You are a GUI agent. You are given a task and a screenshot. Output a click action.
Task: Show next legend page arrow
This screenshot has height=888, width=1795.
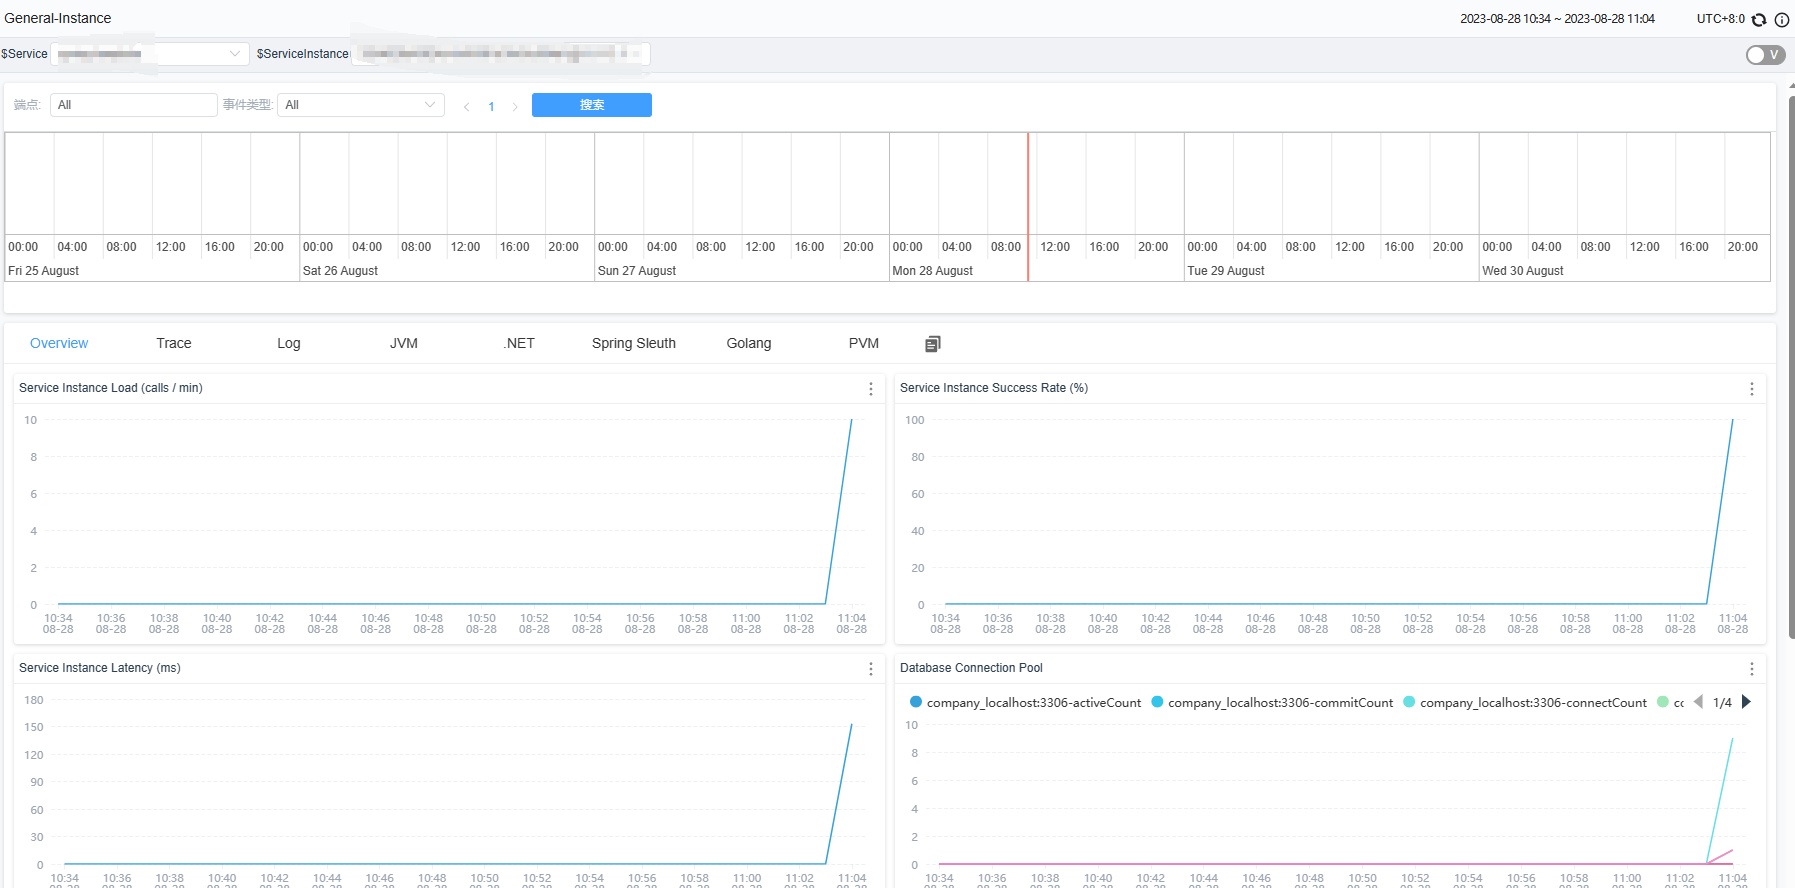tap(1746, 702)
